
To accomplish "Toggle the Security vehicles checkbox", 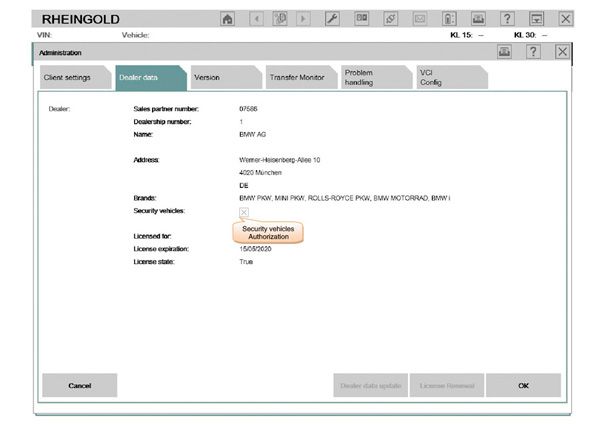I will coord(244,212).
